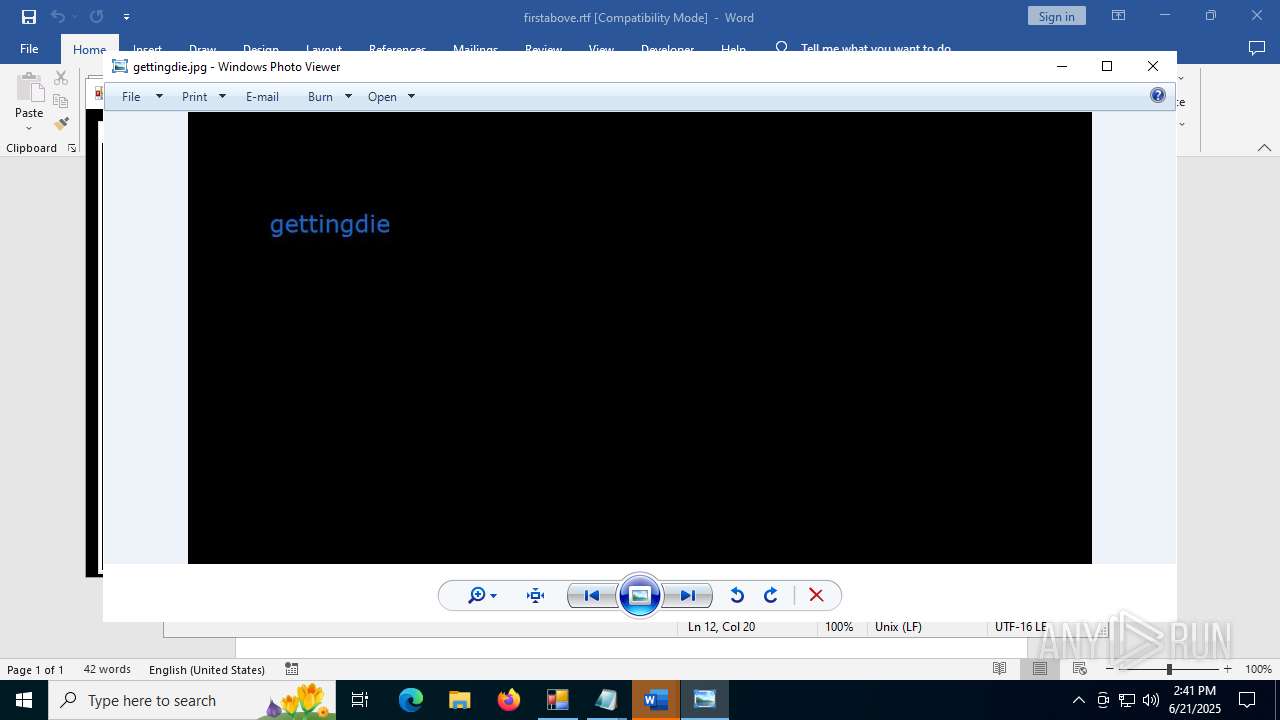Switch to Photo Viewer taskbar icon
The width and height of the screenshot is (1280, 720).
705,700
